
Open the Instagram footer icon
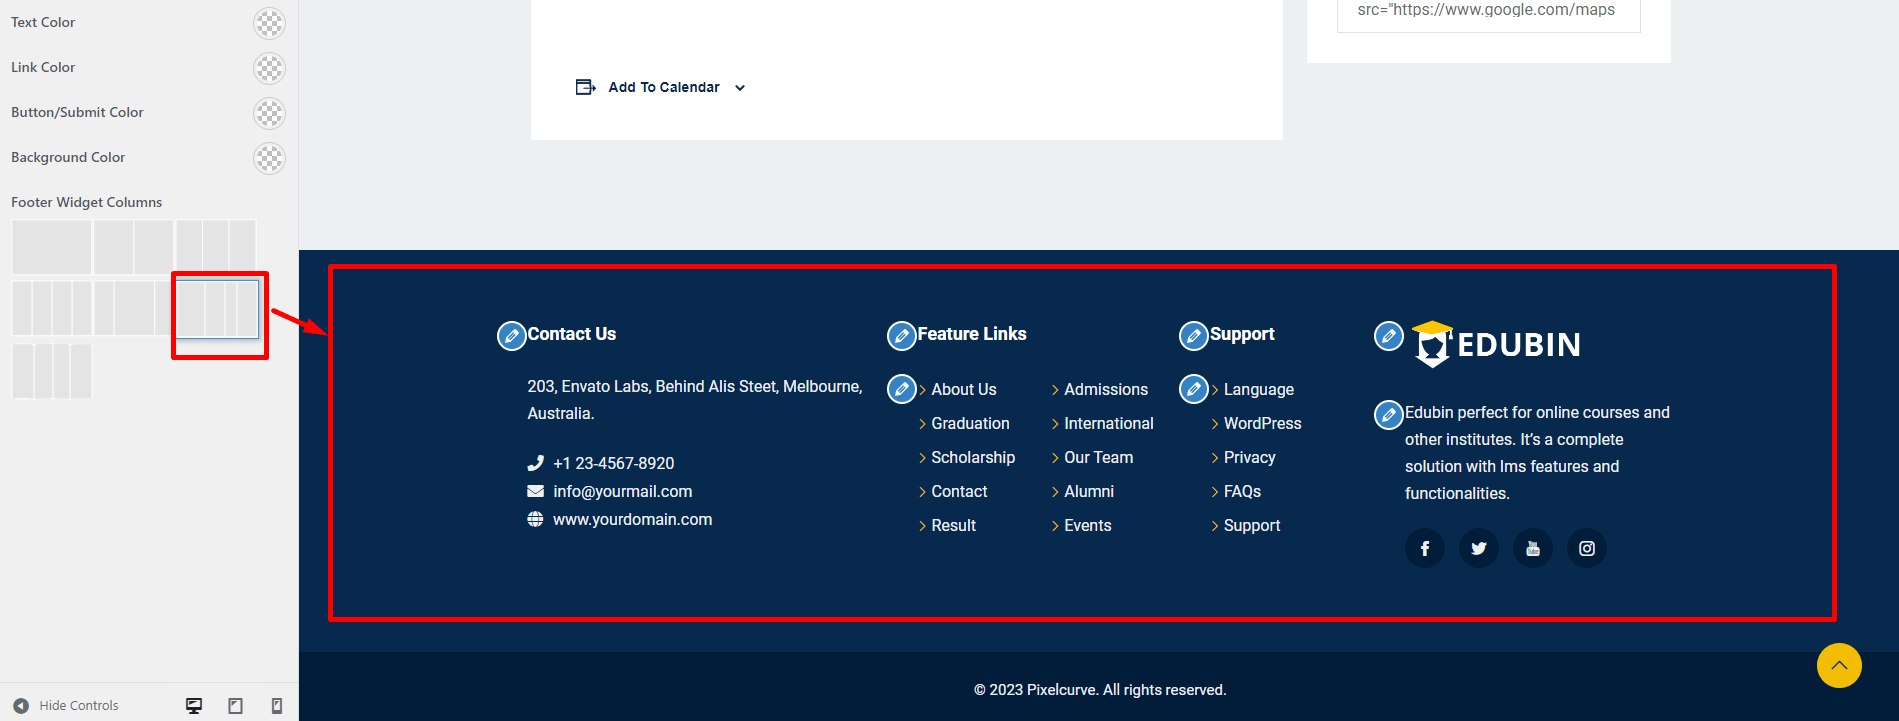pyautogui.click(x=1587, y=548)
